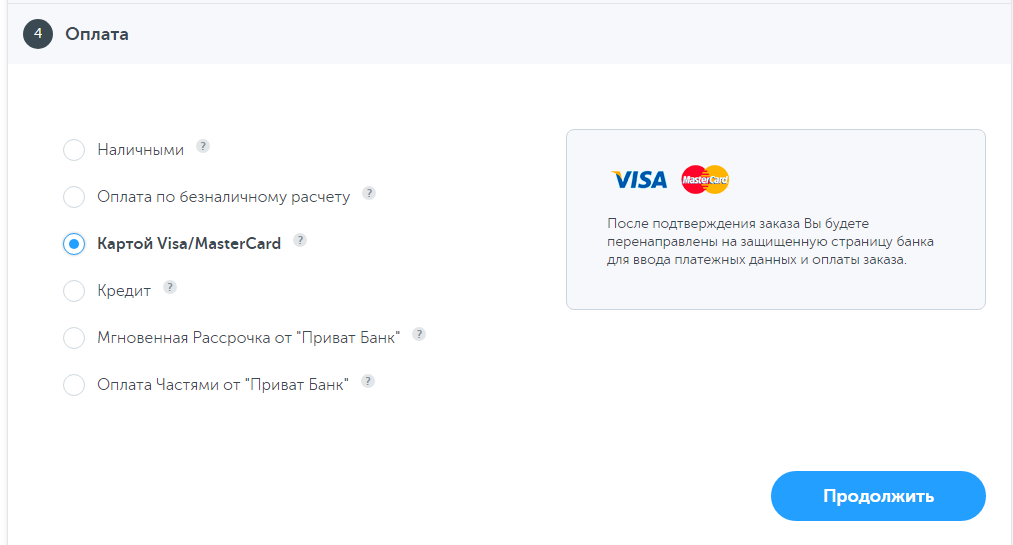Click question mark beside Картой Visa/MasterCard

[x=300, y=240]
